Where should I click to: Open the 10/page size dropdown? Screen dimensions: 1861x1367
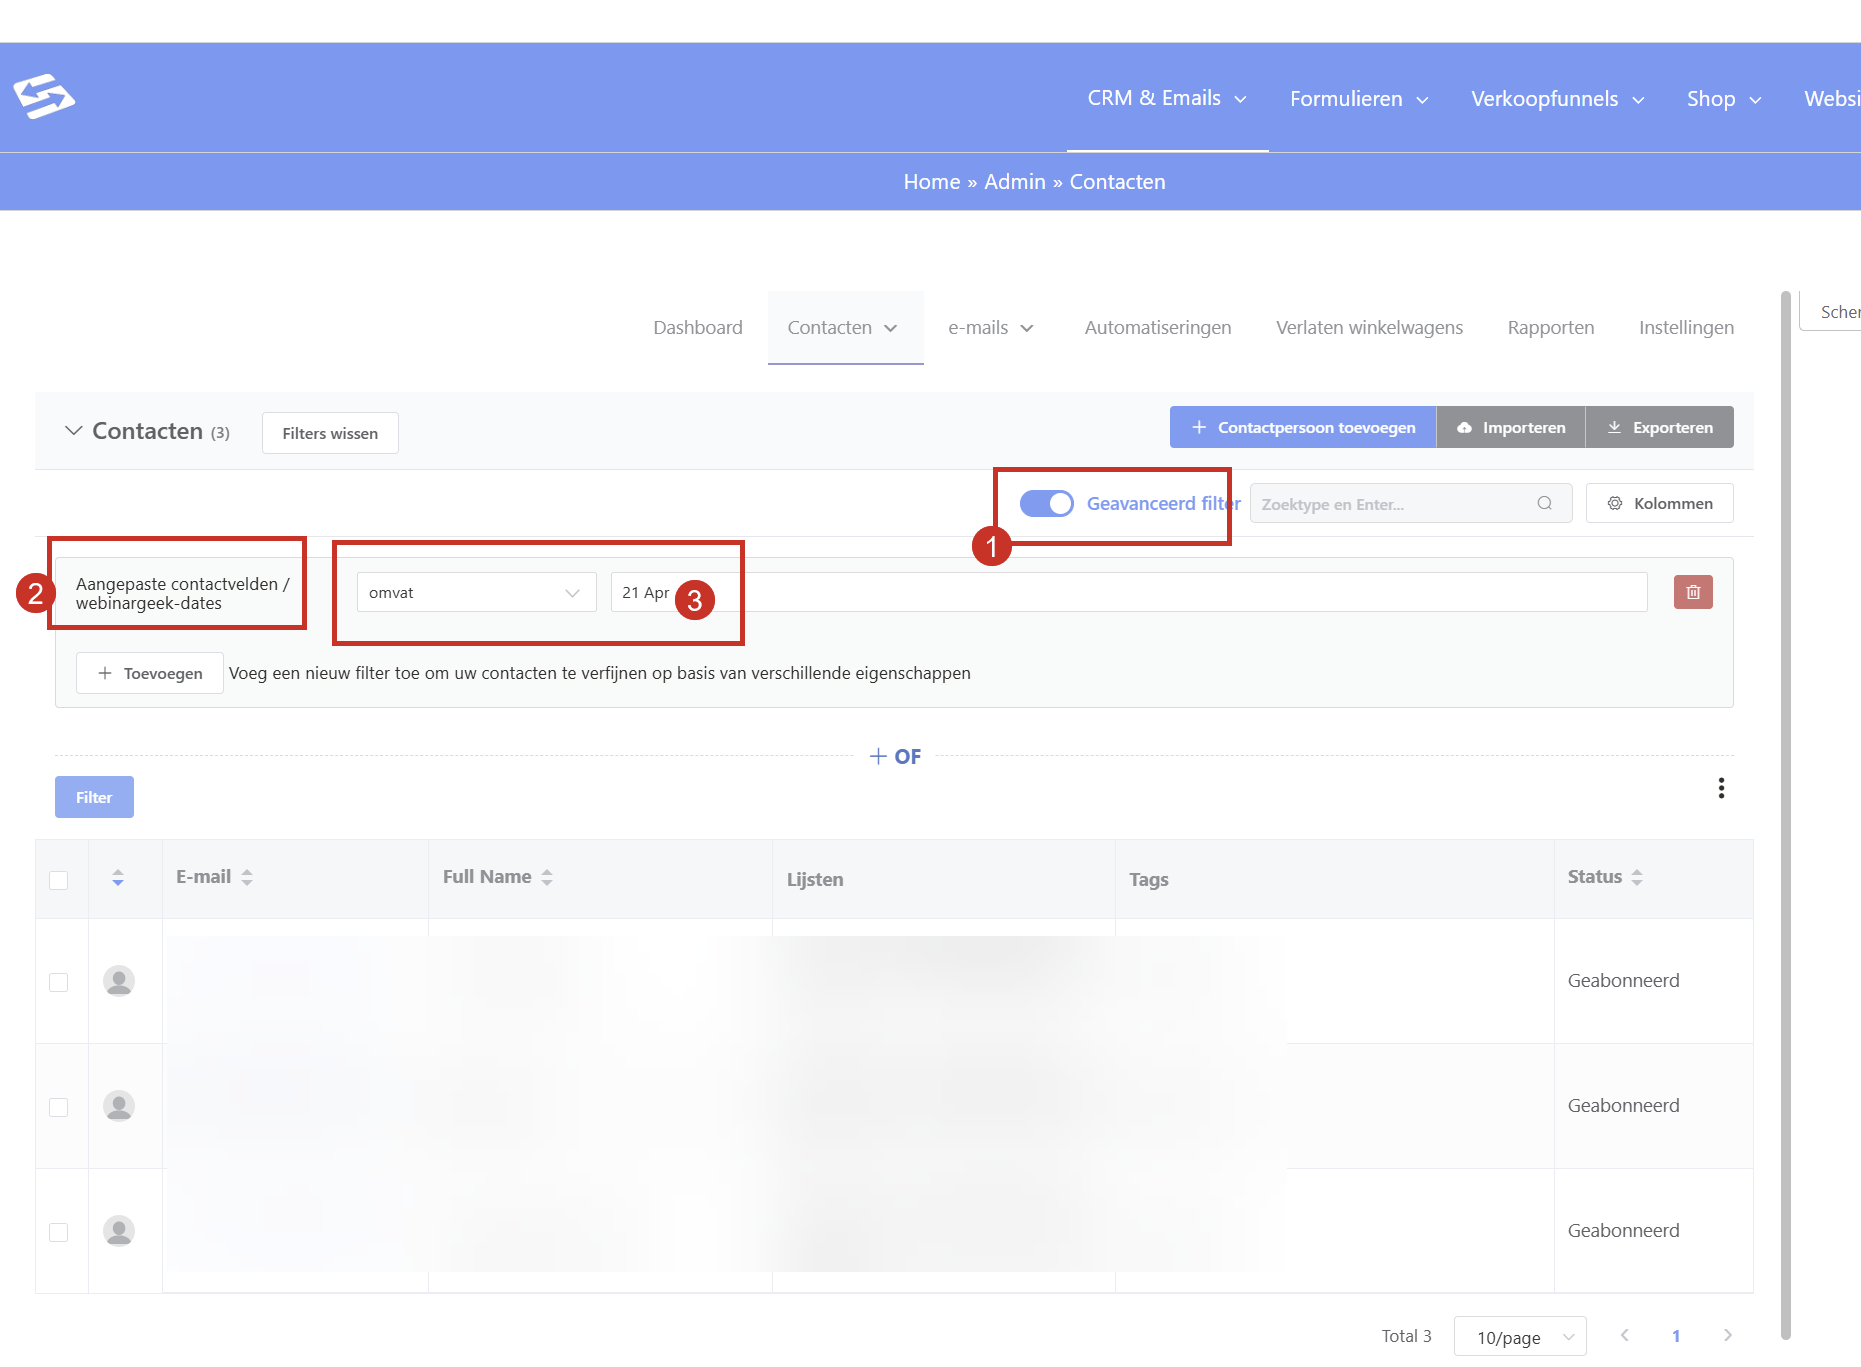click(x=1520, y=1337)
